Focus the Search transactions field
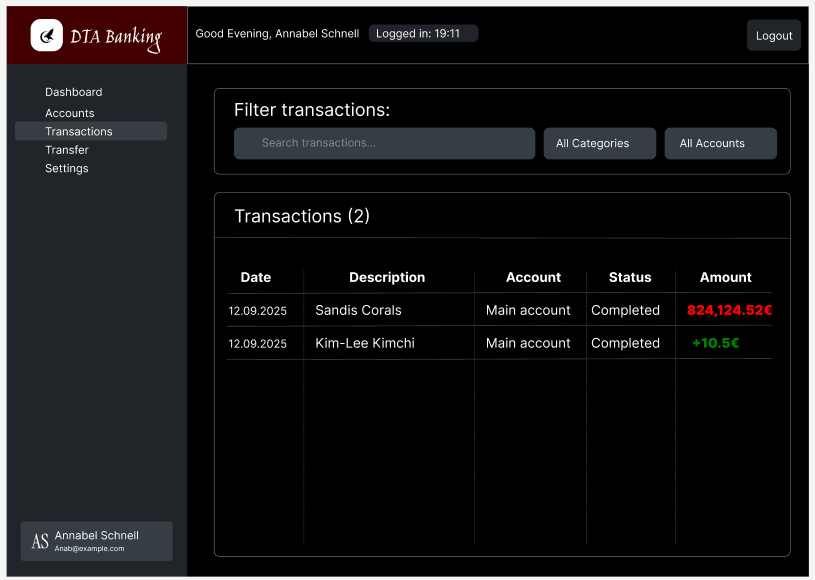815x580 pixels. point(384,143)
